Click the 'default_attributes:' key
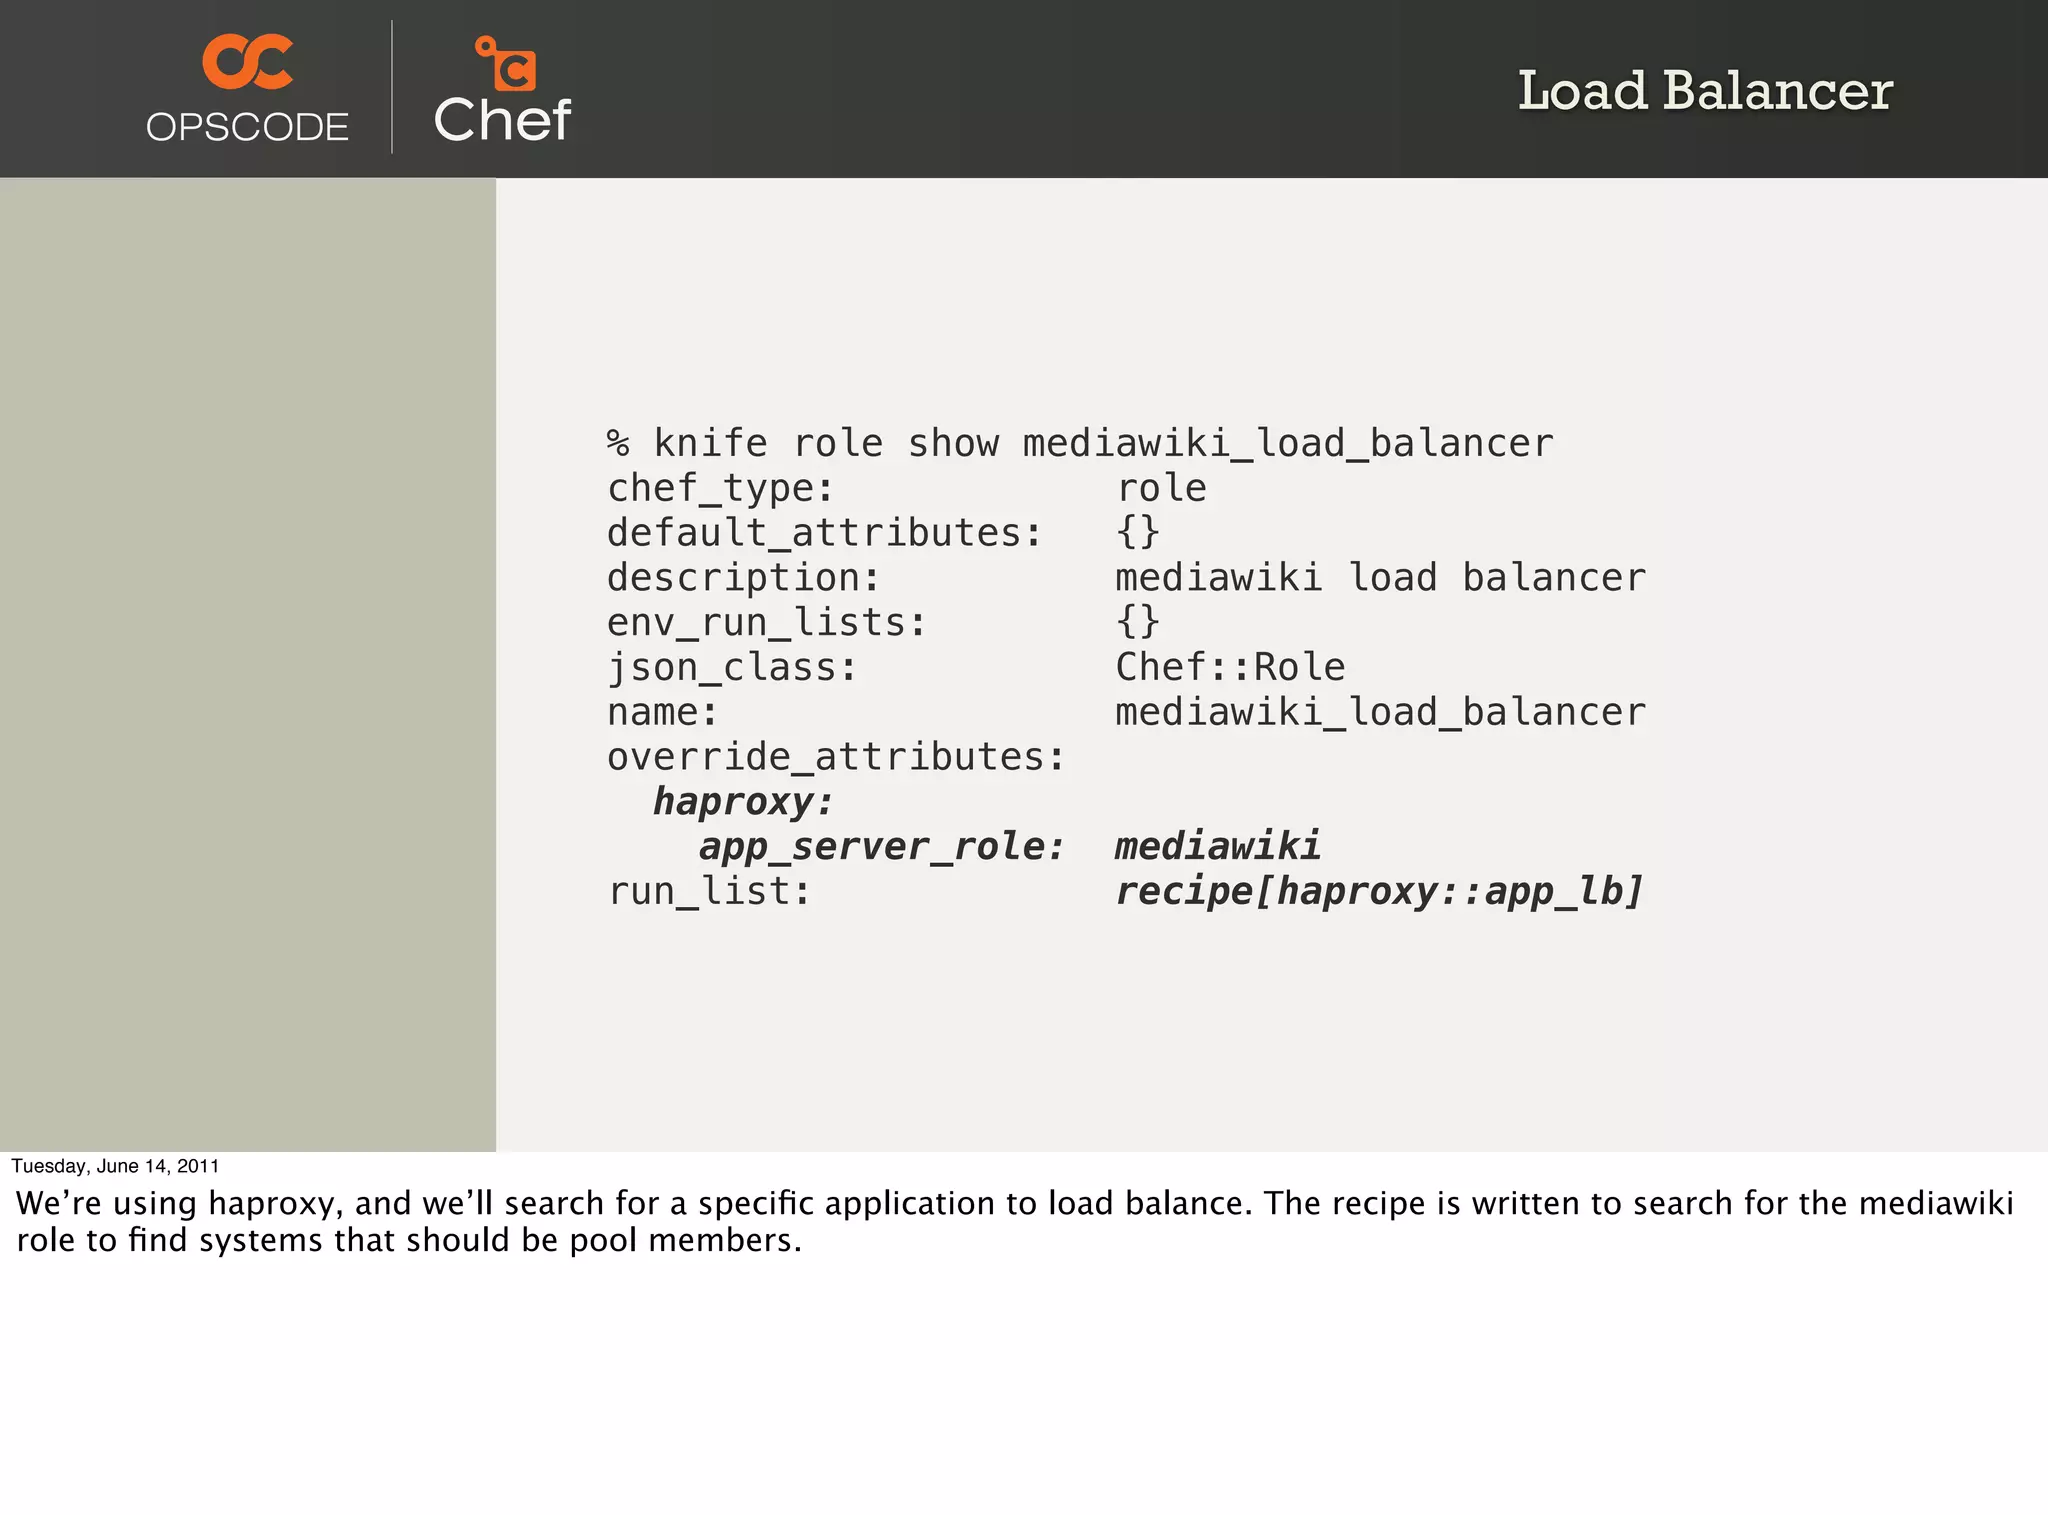The height and width of the screenshot is (1515, 2048). (825, 533)
